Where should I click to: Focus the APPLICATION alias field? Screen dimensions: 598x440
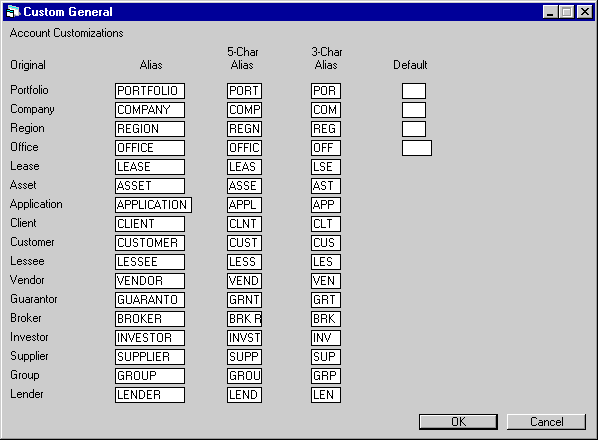[x=153, y=205]
